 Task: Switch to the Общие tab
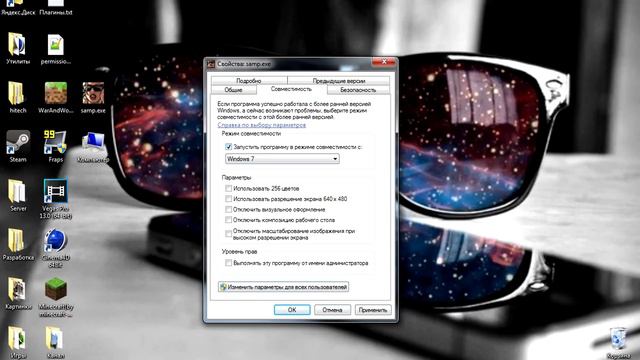click(x=233, y=90)
